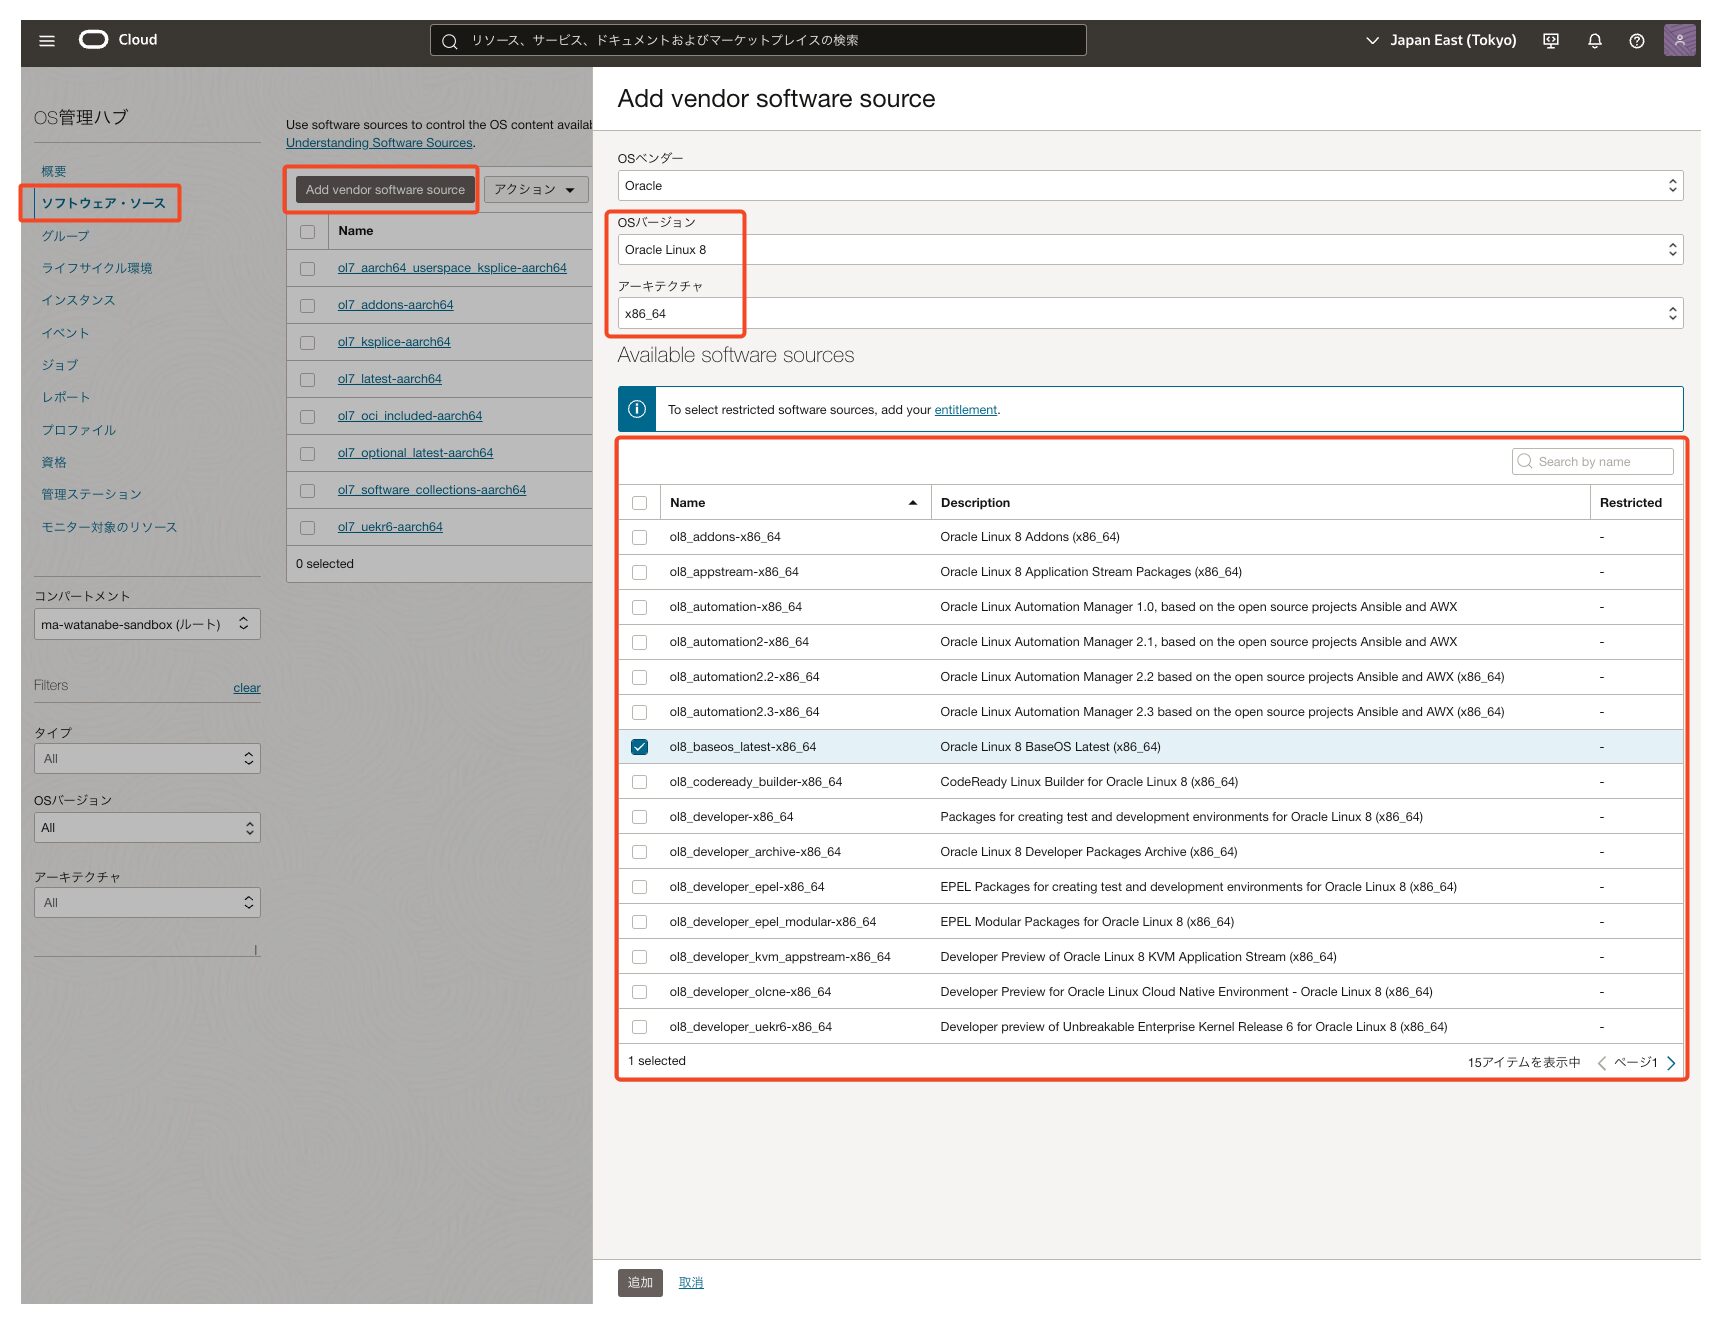Click the entitlement link
The height and width of the screenshot is (1324, 1721).
965,410
